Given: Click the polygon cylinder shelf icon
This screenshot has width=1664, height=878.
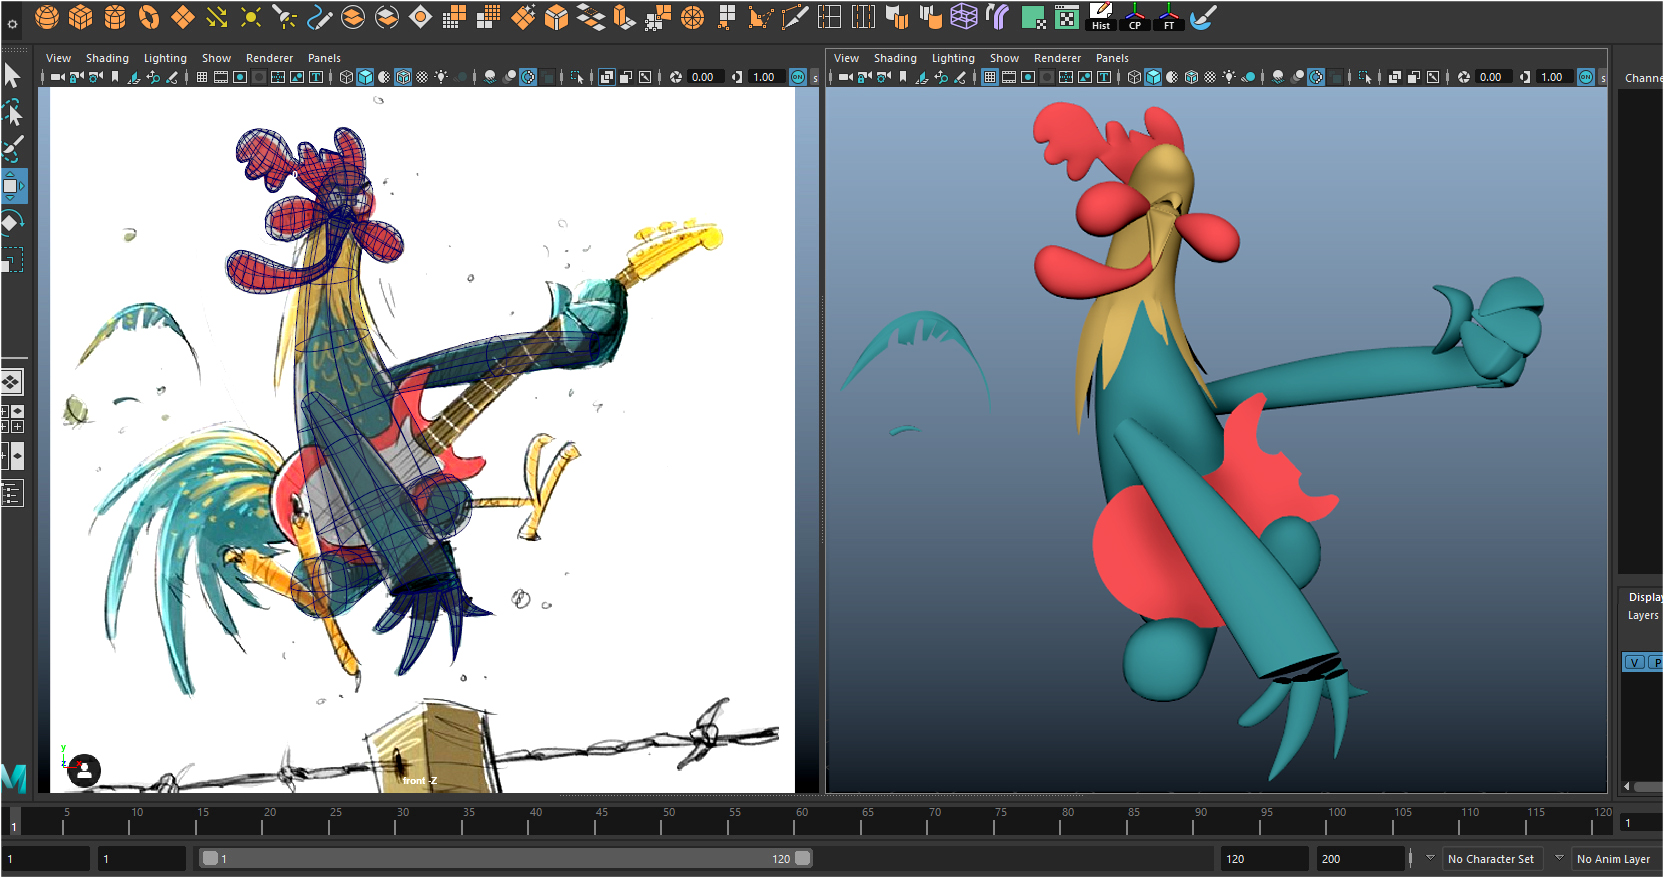Looking at the screenshot, I should click(x=115, y=17).
